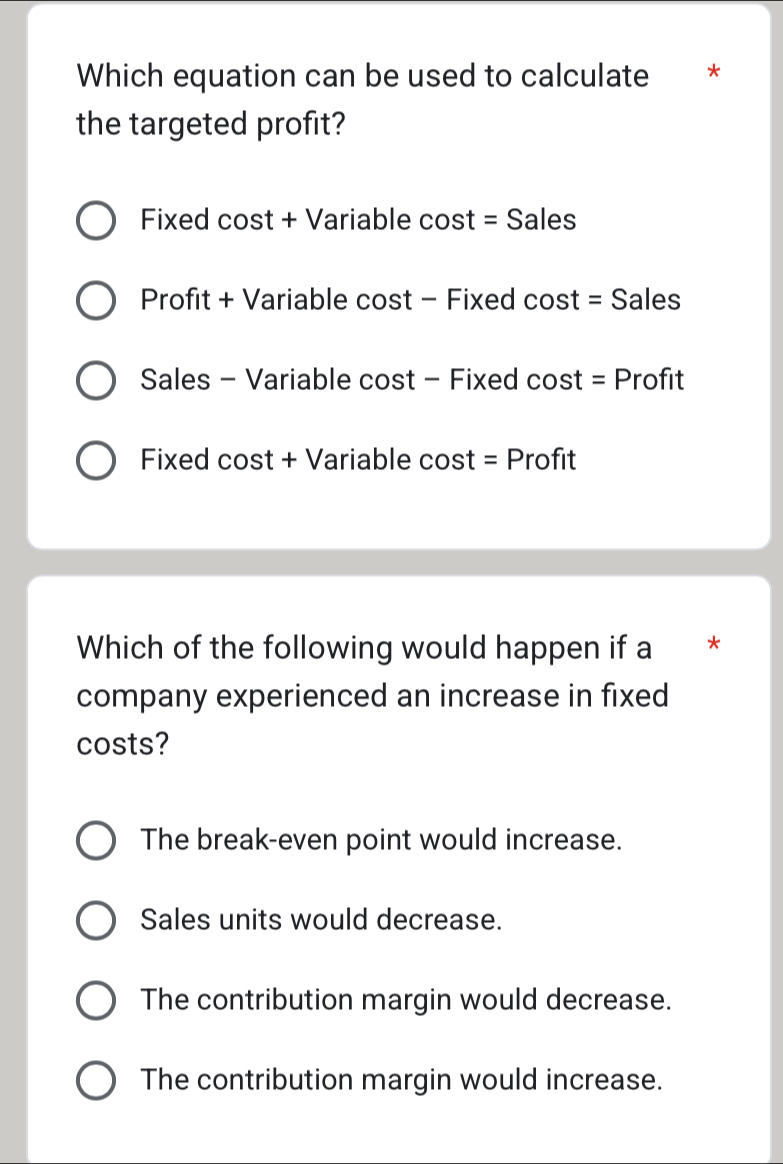Click the 'The contribution margin would increase.' option text

[403, 1080]
